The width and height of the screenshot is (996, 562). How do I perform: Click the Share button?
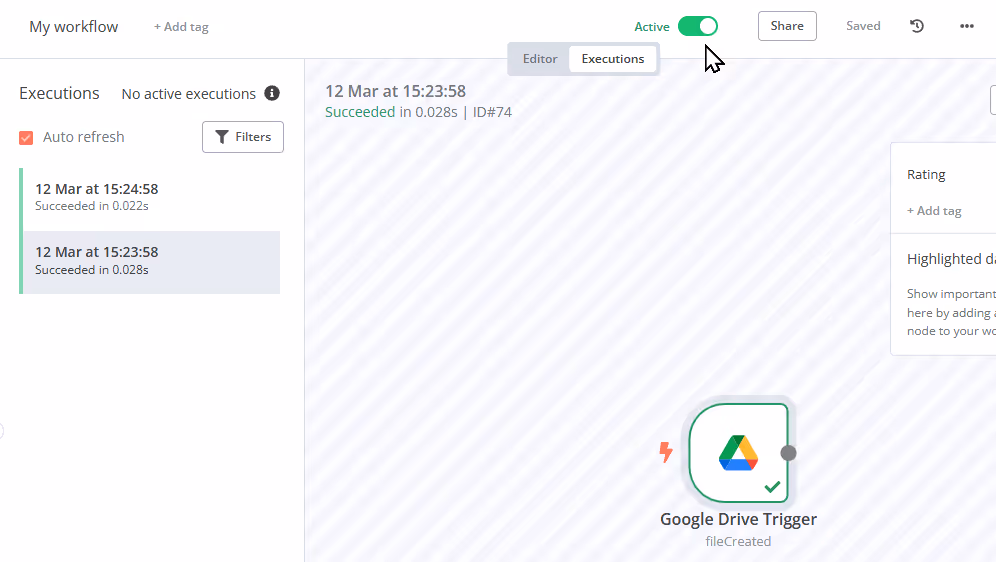coord(787,26)
